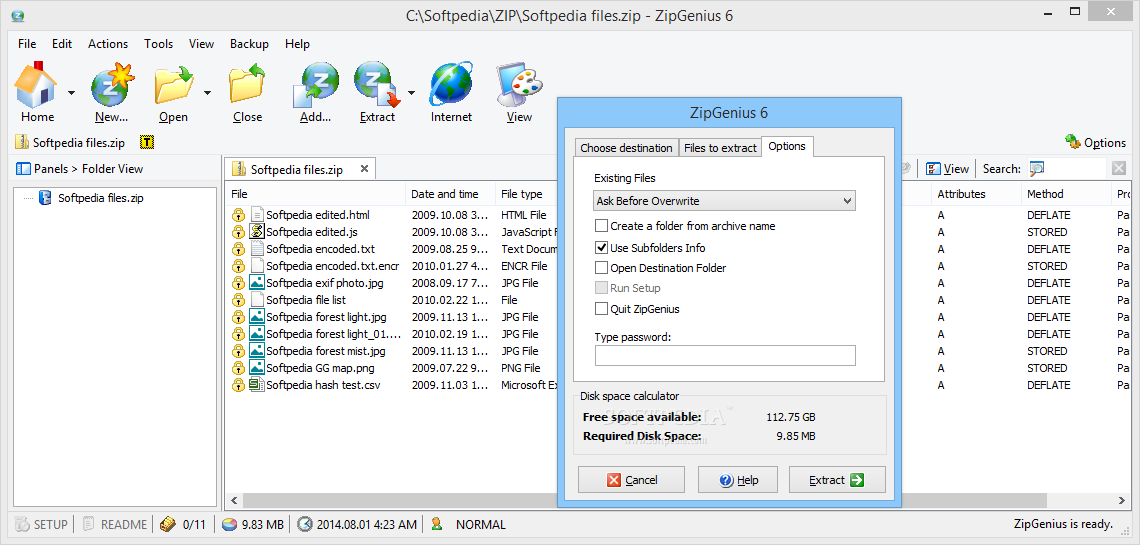Click the image icon of Softpedia exif photo.jpg
Viewport: 1140px width, 545px height.
(256, 283)
